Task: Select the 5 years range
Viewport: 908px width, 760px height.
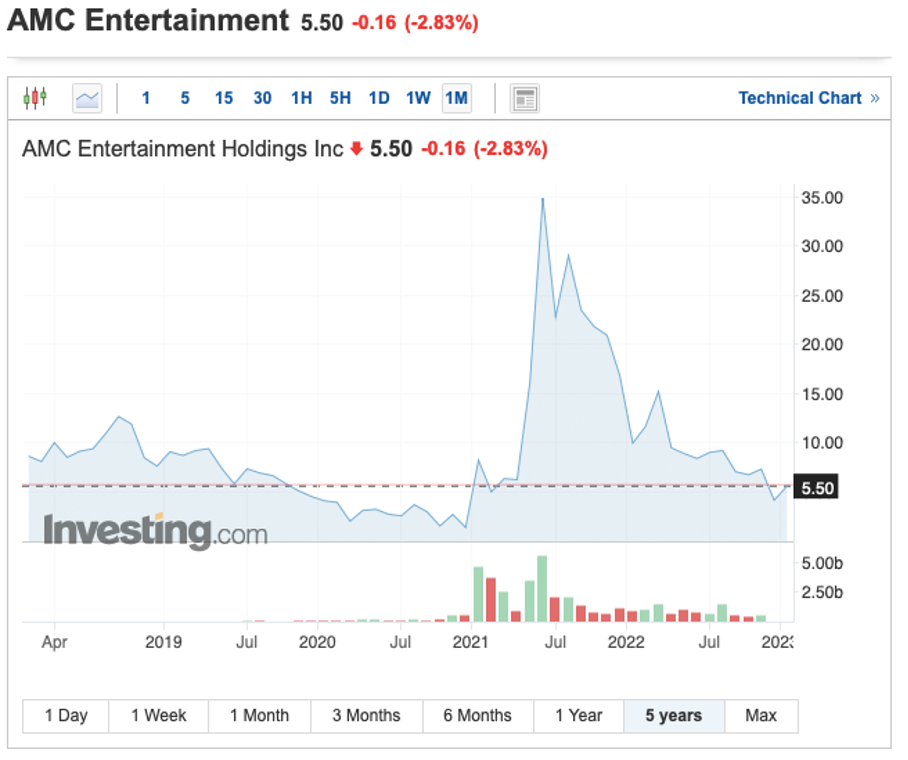Action: [673, 716]
